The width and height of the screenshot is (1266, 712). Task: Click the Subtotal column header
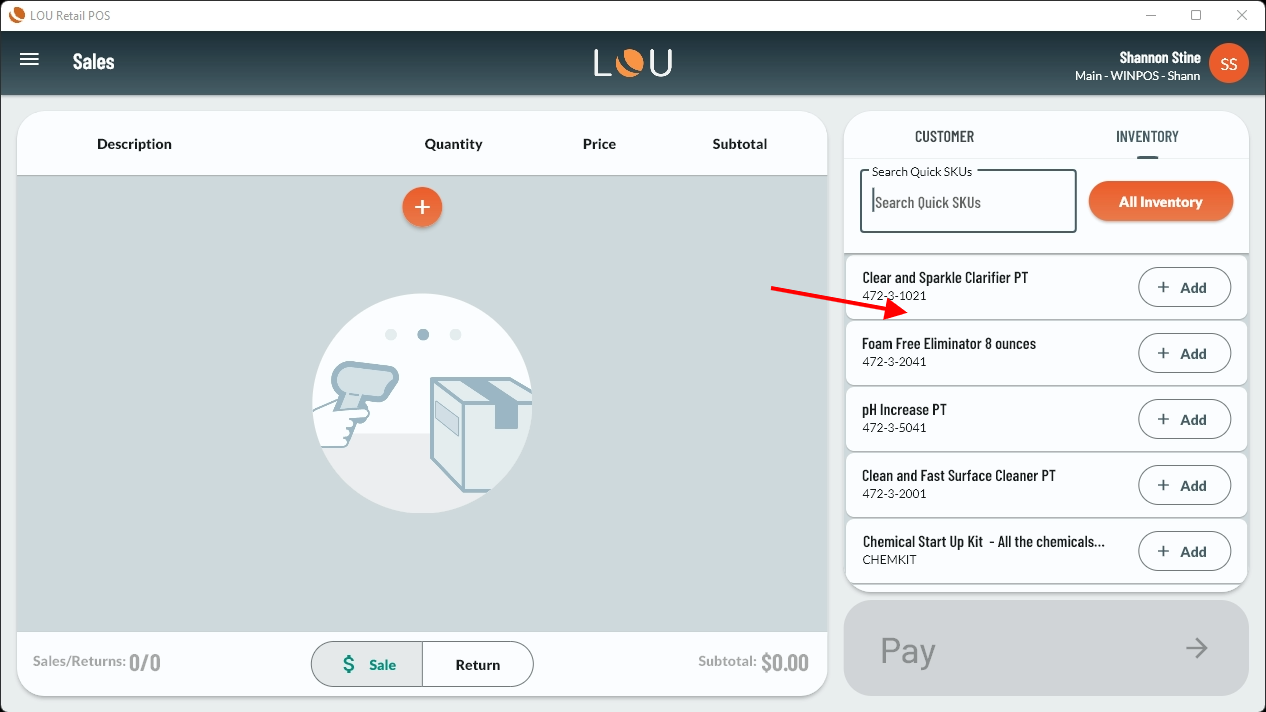click(740, 144)
